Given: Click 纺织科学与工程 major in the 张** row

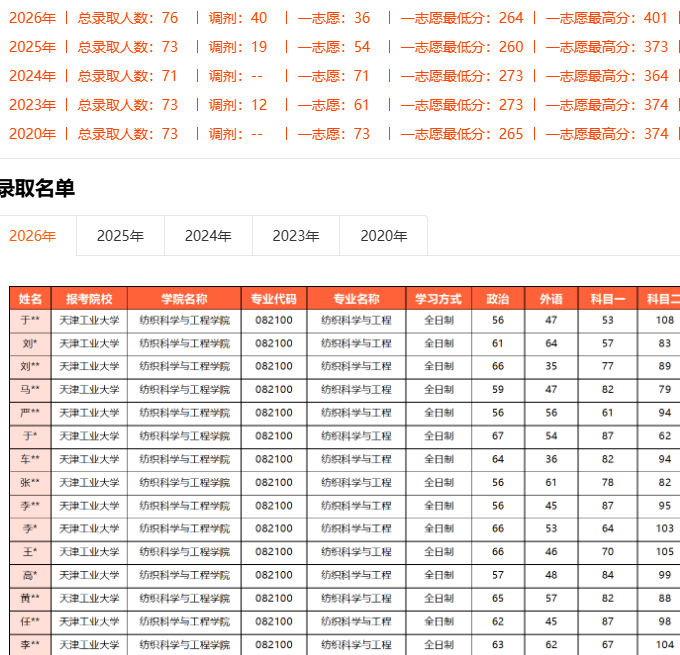Looking at the screenshot, I should click(356, 483).
